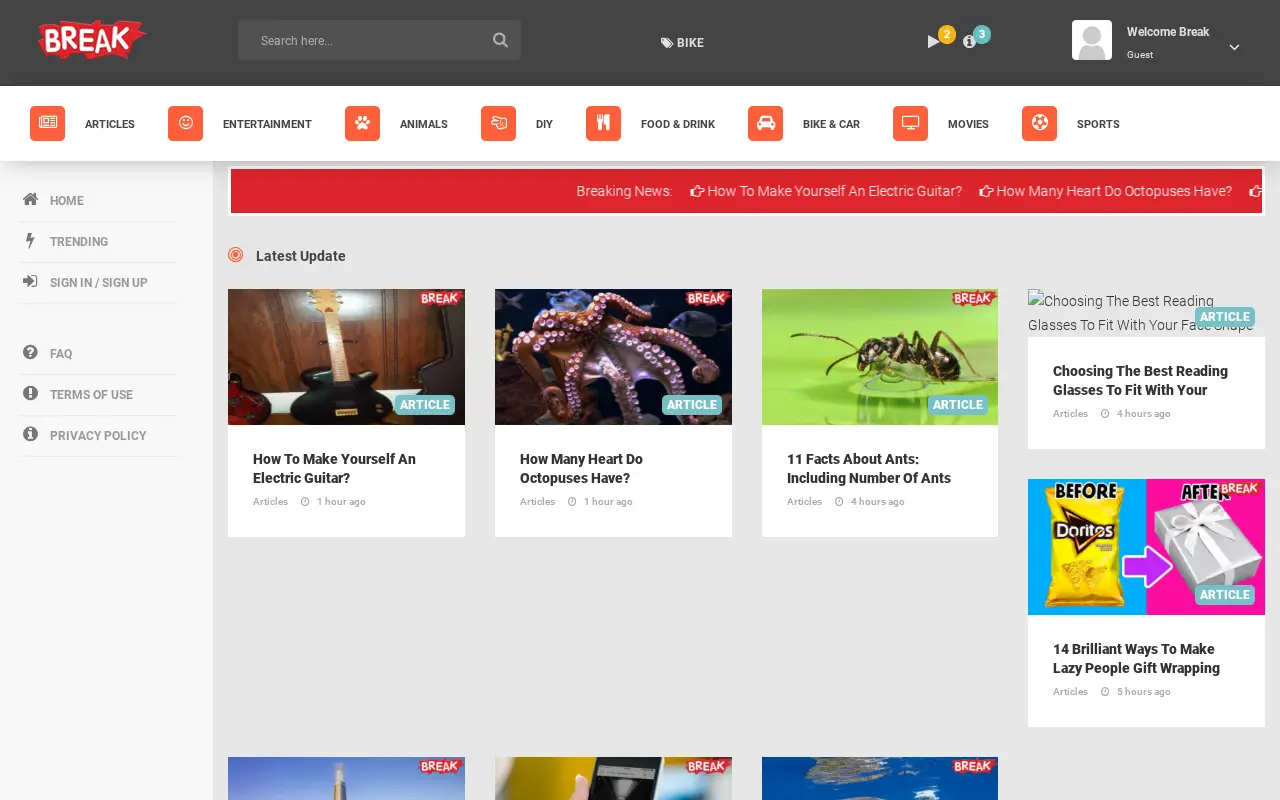
Task: Click the FAQ question mark icon
Action: tap(30, 353)
